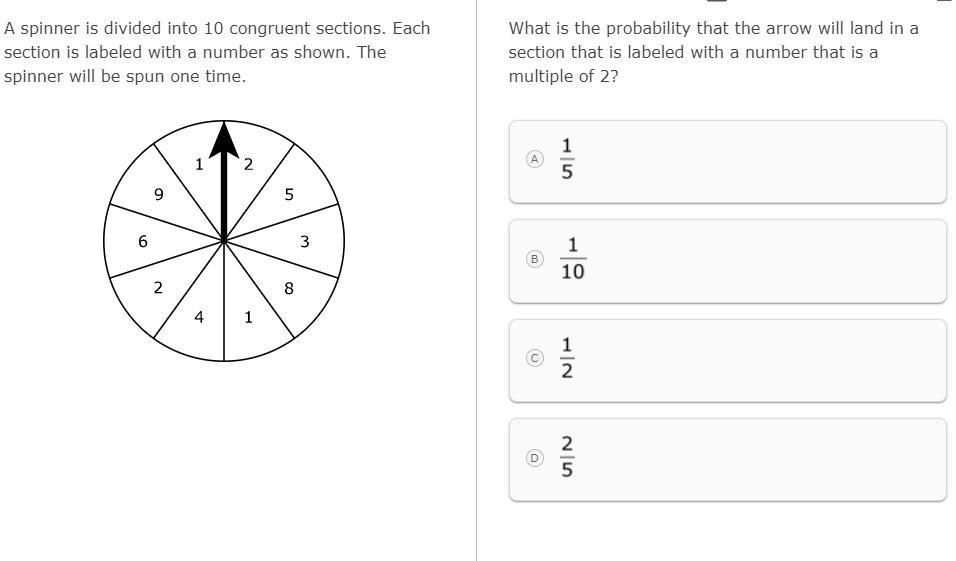956x561 pixels.
Task: Click the spinner section labeled 9
Action: pos(158,194)
